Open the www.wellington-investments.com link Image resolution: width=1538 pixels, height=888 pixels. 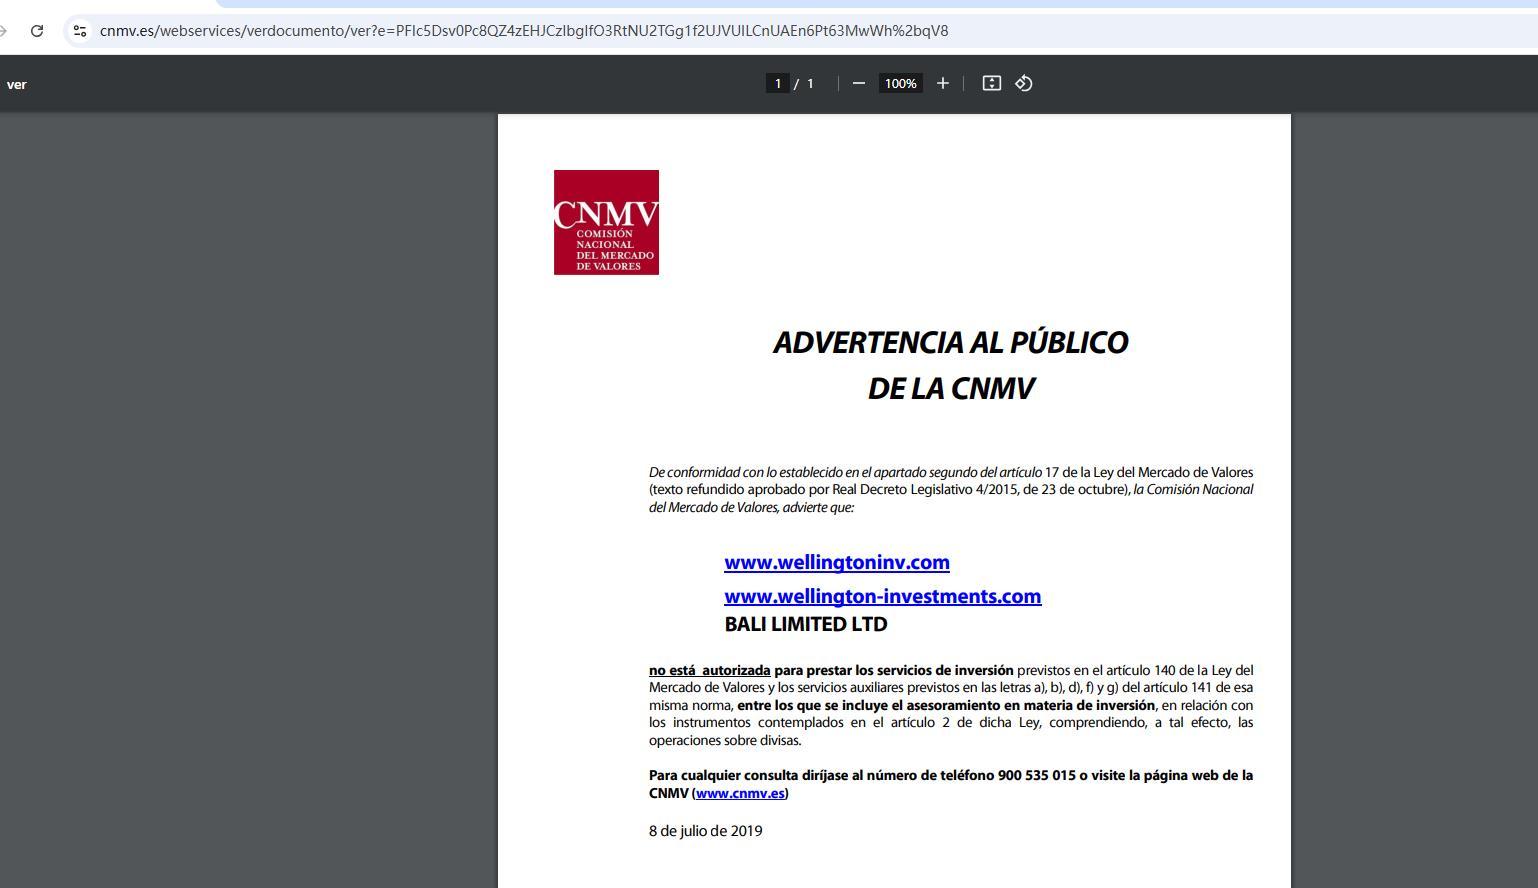coord(882,596)
